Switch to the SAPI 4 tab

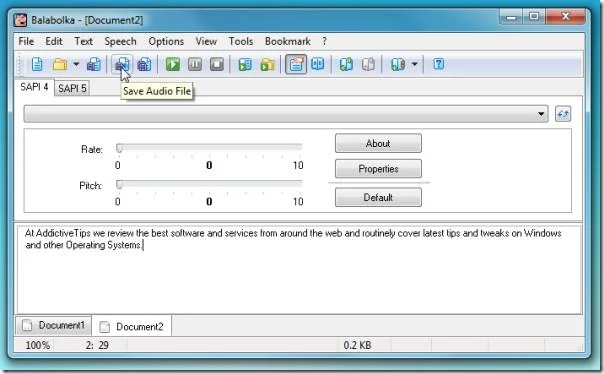[x=34, y=87]
